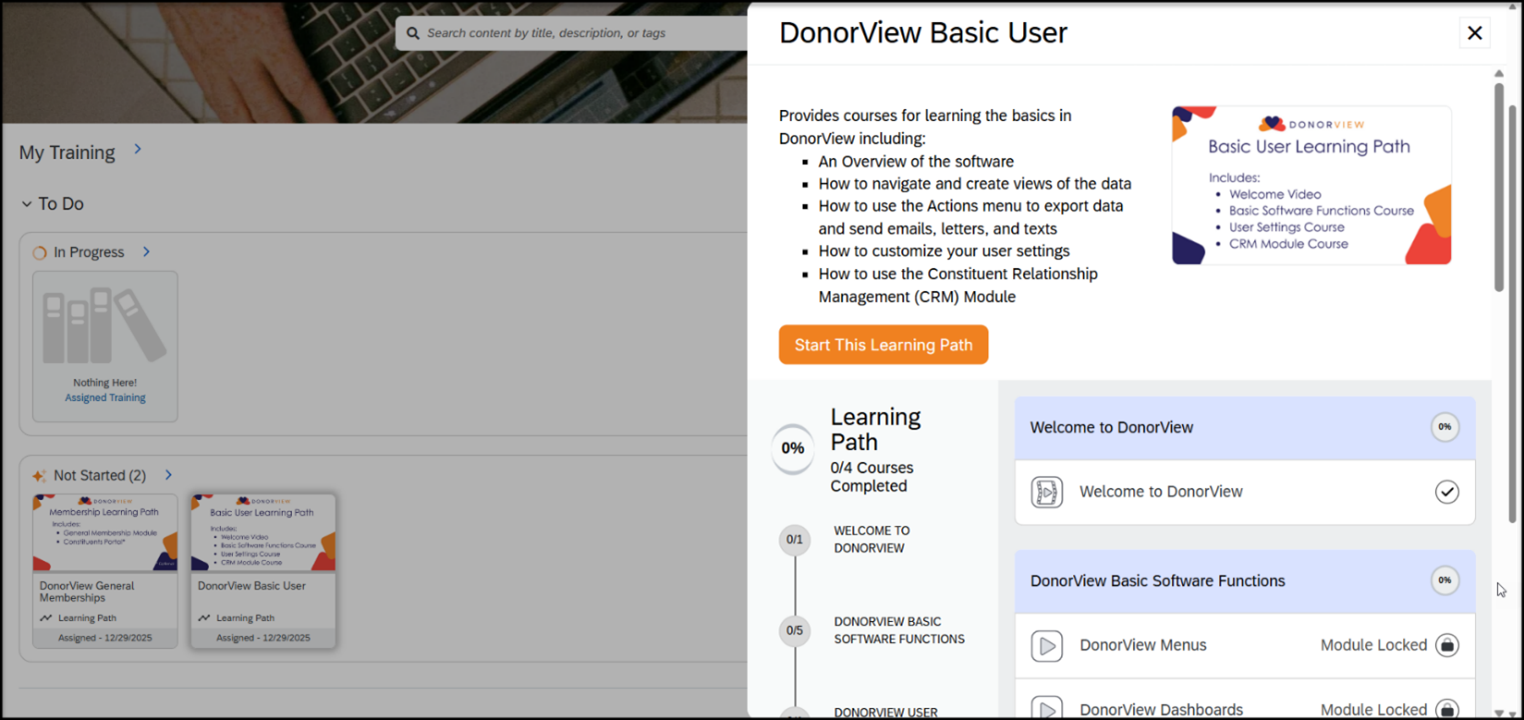Click the 0/4 Courses Completed text
1524x720 pixels.
pos(871,477)
